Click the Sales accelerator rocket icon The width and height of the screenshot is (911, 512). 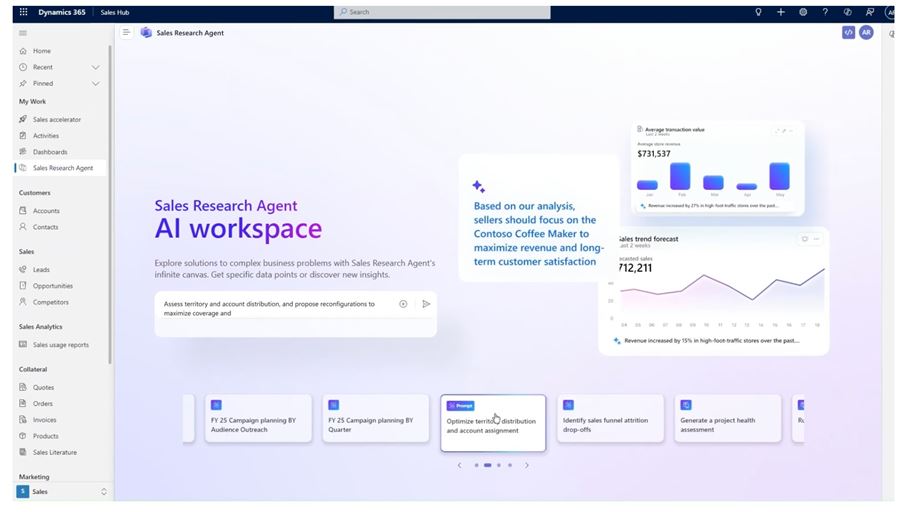pyautogui.click(x=23, y=119)
